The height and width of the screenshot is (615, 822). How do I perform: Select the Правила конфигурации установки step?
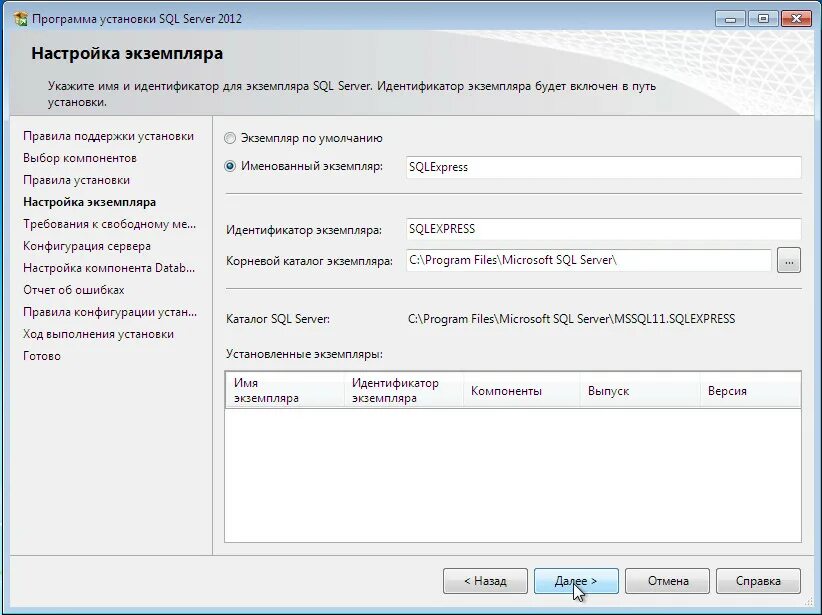point(110,312)
